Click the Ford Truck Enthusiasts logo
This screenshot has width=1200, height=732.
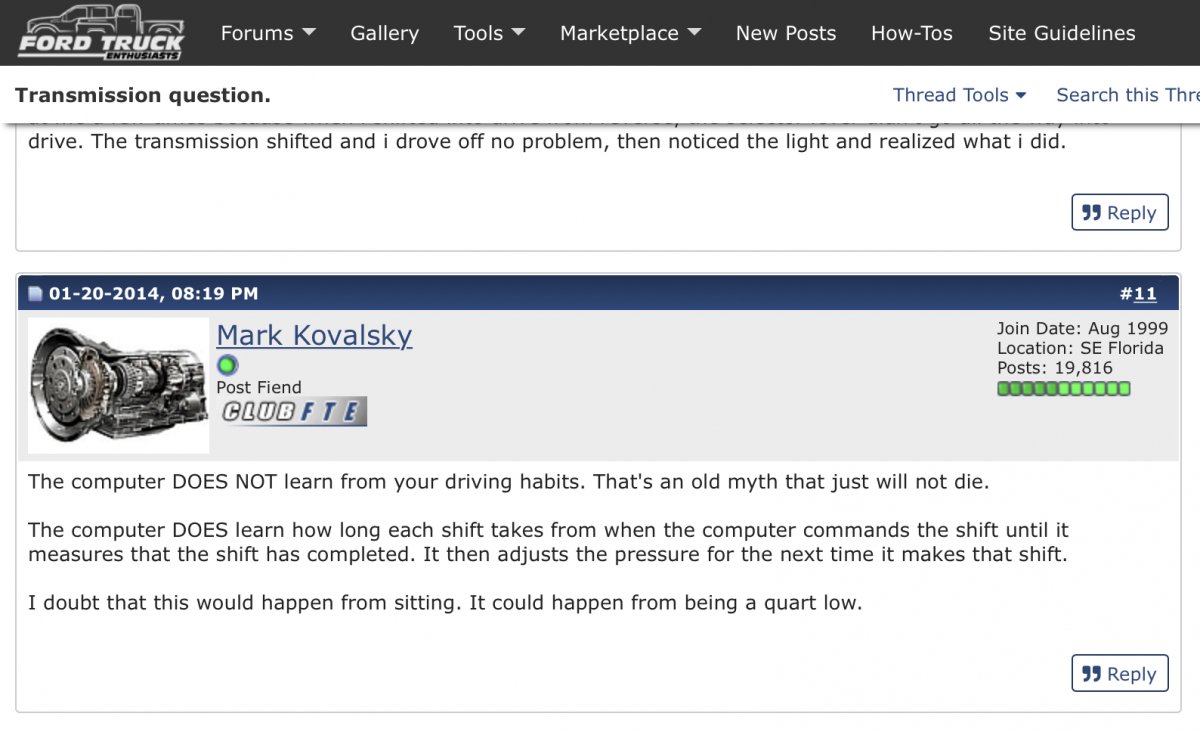[101, 32]
